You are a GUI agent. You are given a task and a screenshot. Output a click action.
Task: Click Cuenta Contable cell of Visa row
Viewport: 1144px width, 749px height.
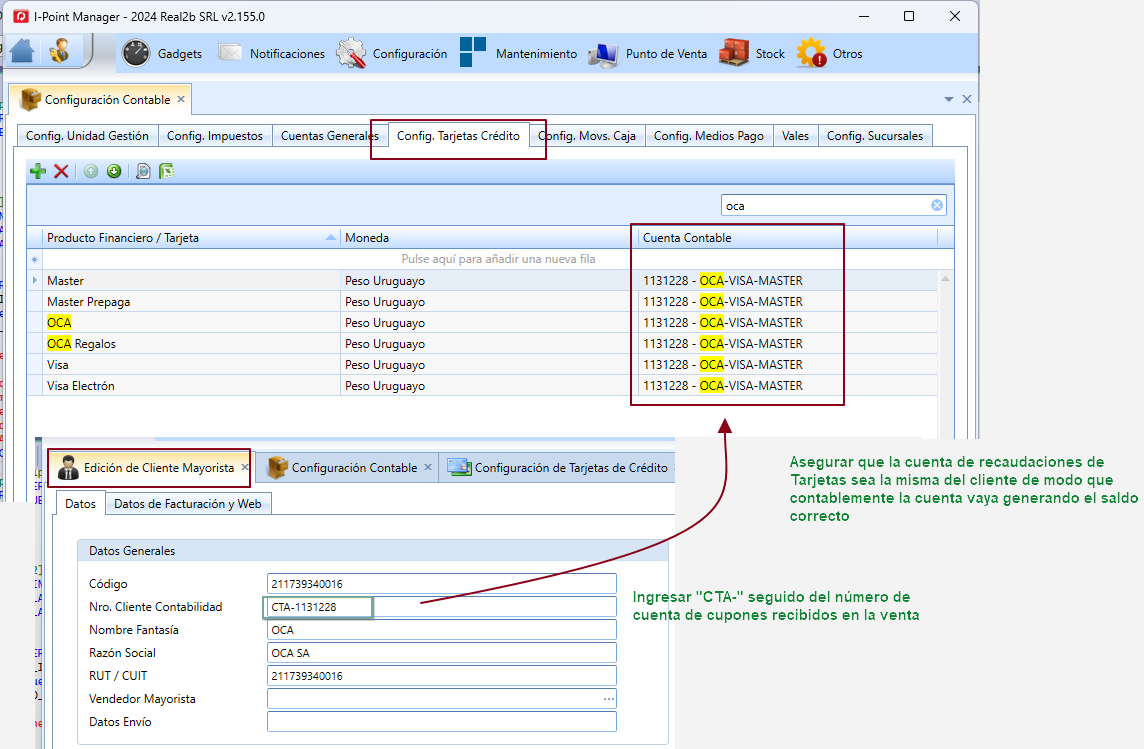pos(787,365)
